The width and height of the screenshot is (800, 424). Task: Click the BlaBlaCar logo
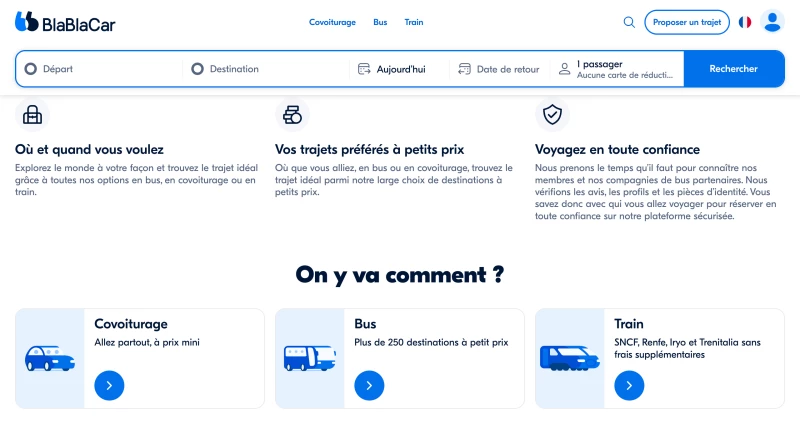click(x=65, y=22)
